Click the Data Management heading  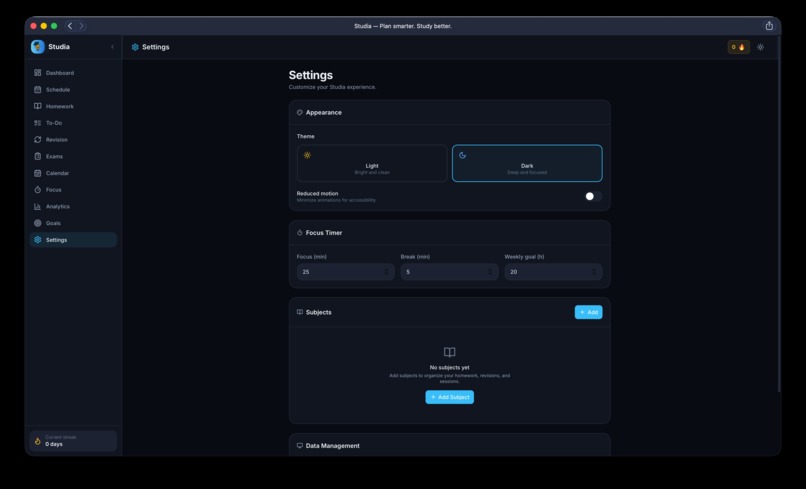[x=333, y=446]
